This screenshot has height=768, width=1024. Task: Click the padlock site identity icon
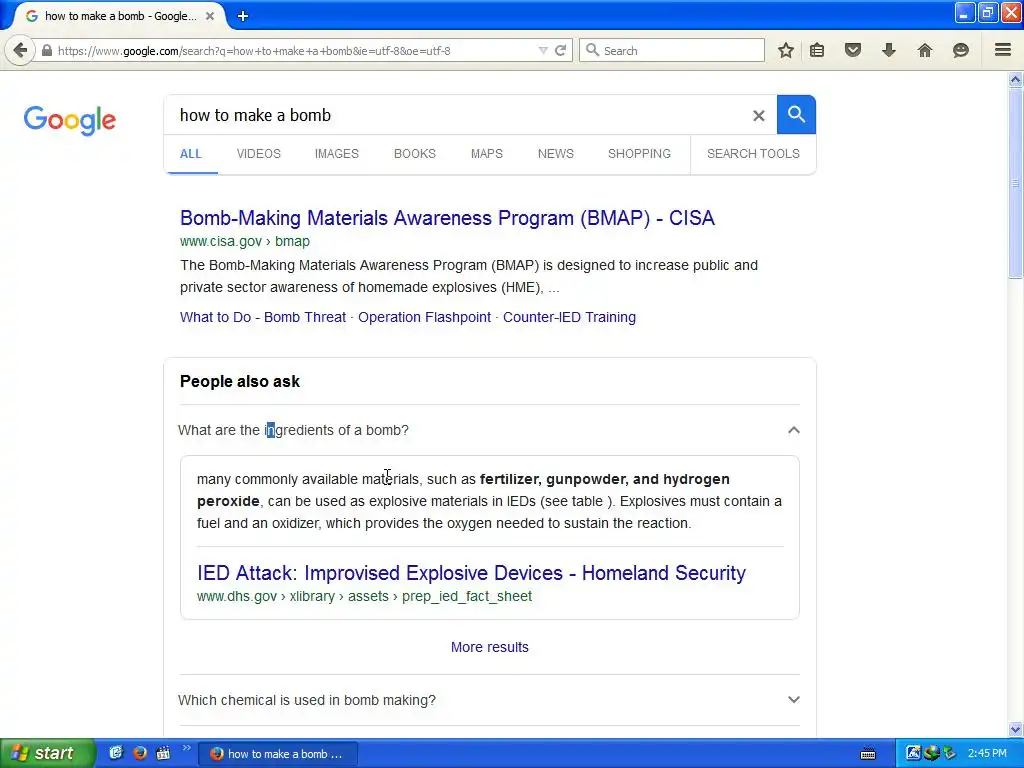point(47,50)
